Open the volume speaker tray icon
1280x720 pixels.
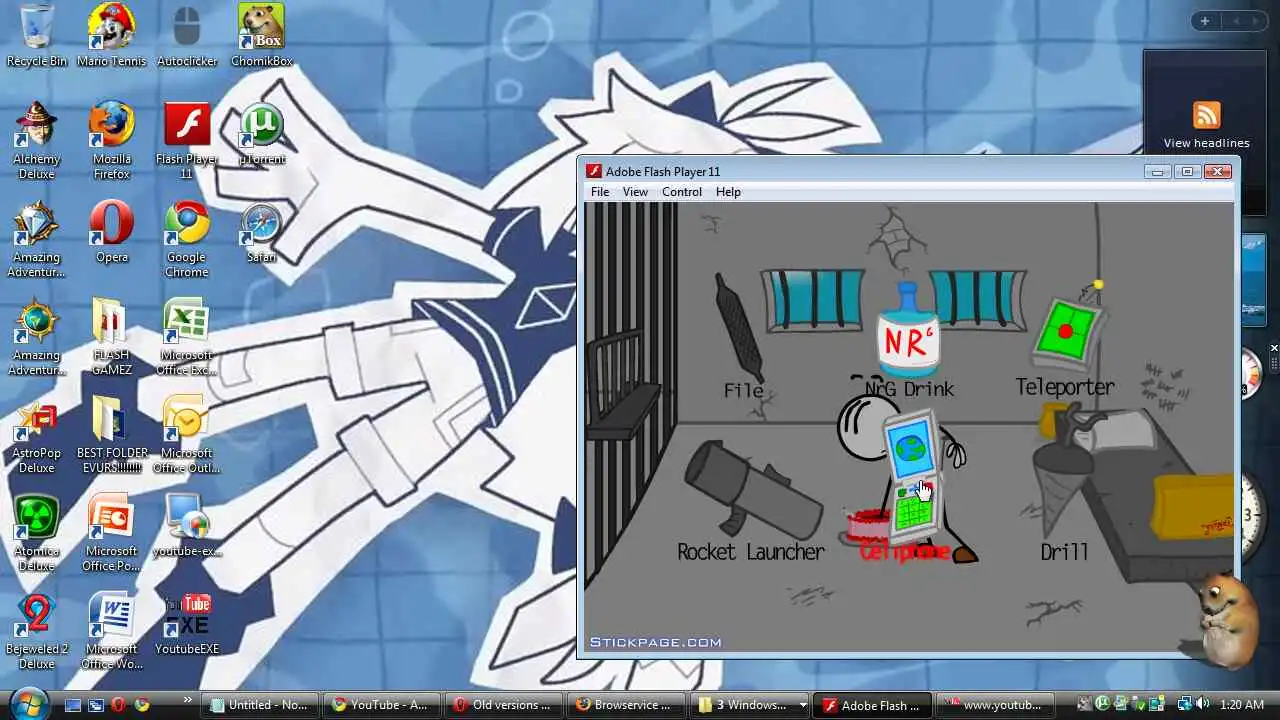pos(1202,704)
